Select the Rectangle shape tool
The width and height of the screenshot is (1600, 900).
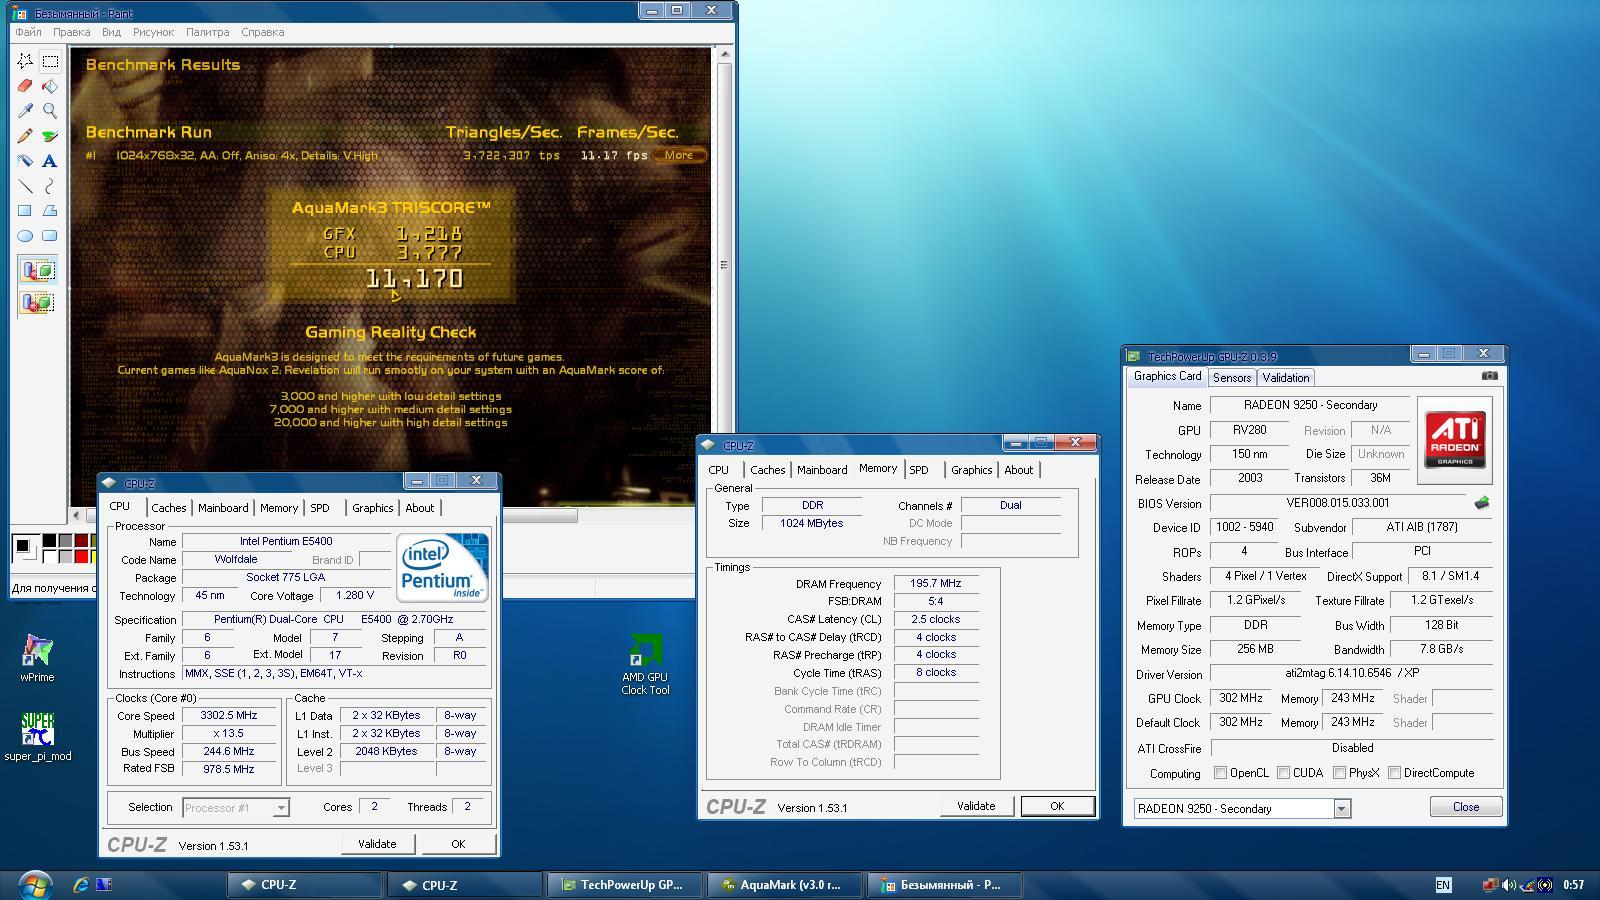coord(25,210)
